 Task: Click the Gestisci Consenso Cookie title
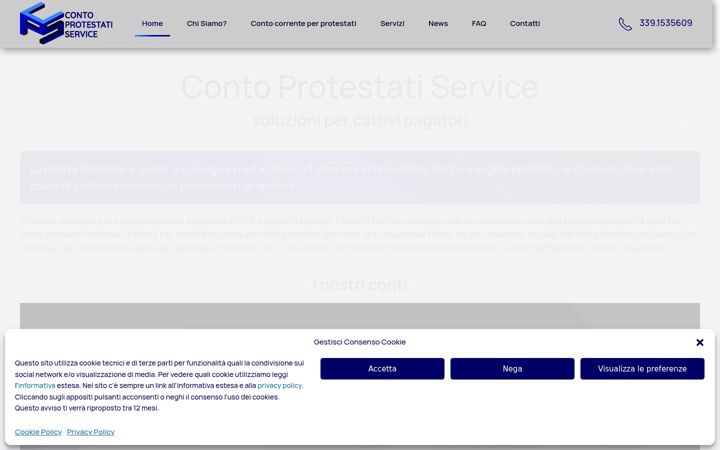(360, 342)
